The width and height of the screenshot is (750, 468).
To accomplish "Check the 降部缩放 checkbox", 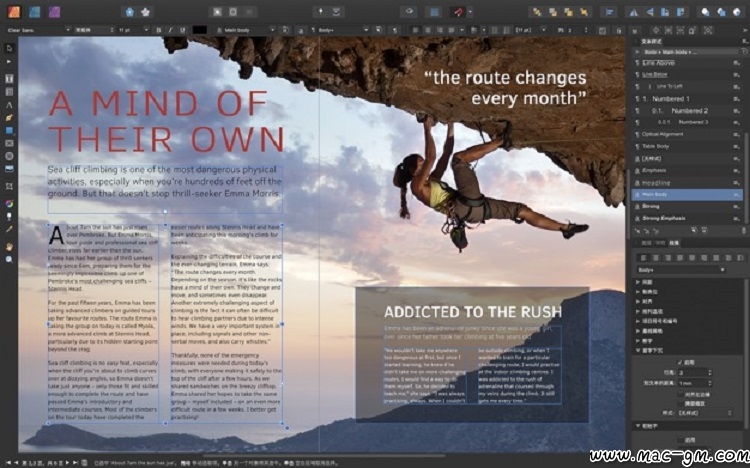I will [680, 404].
